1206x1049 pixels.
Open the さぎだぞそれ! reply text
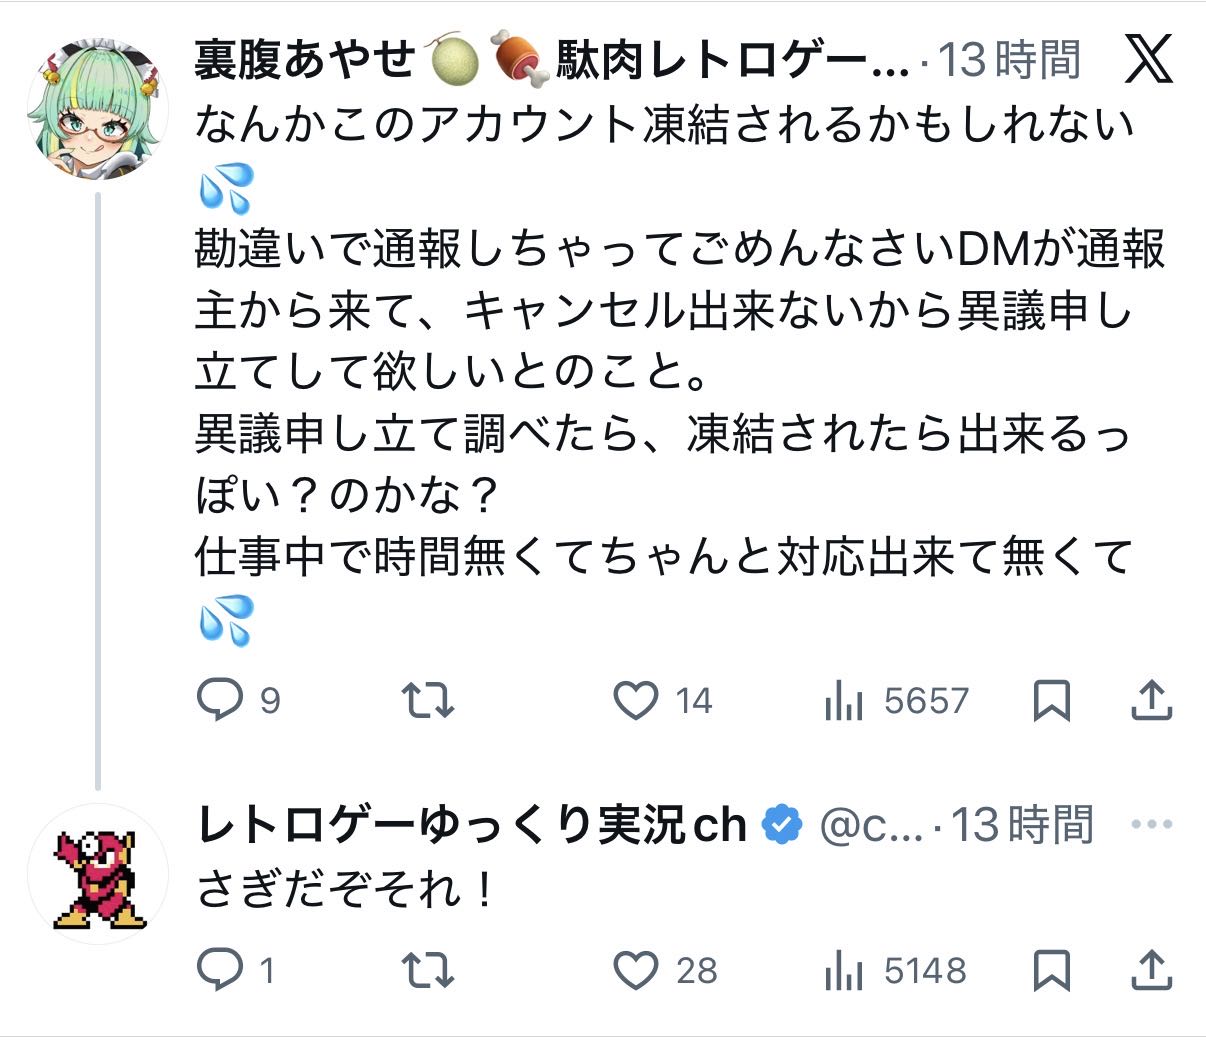point(345,888)
